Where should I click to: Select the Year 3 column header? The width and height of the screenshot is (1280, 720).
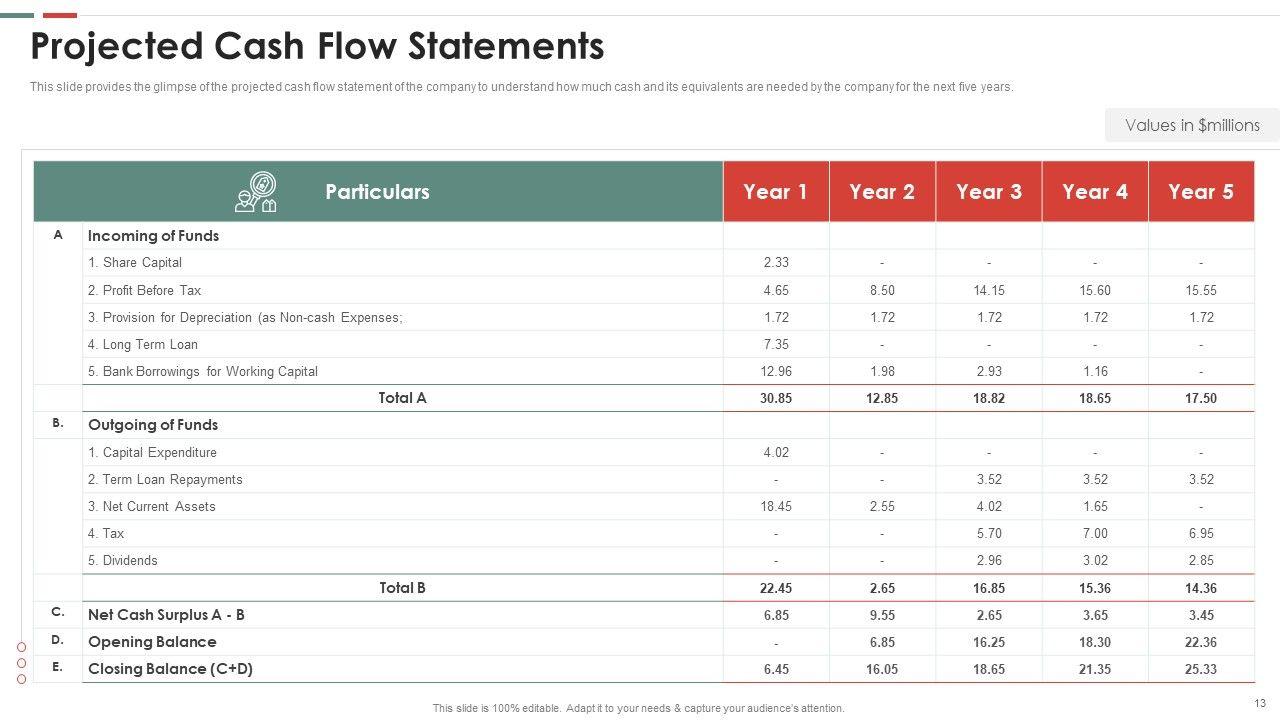[988, 192]
